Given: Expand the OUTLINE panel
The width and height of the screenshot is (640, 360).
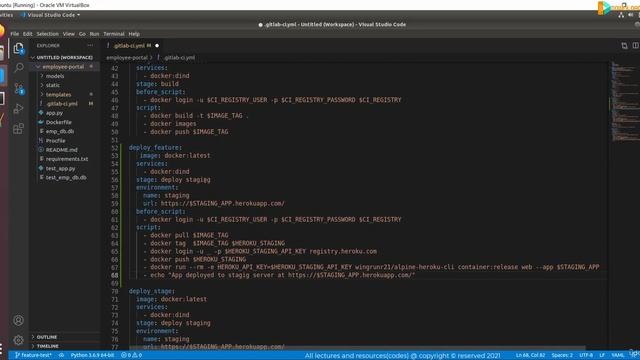Looking at the screenshot, I should click(x=47, y=337).
